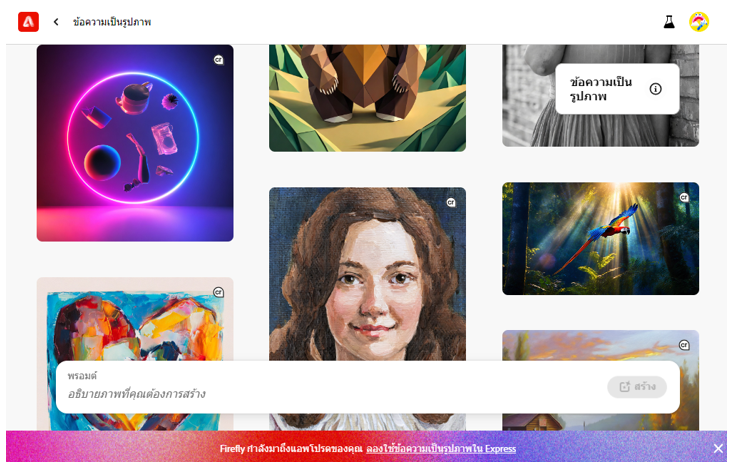Open the colorful heart painting thumbnail

click(x=135, y=319)
